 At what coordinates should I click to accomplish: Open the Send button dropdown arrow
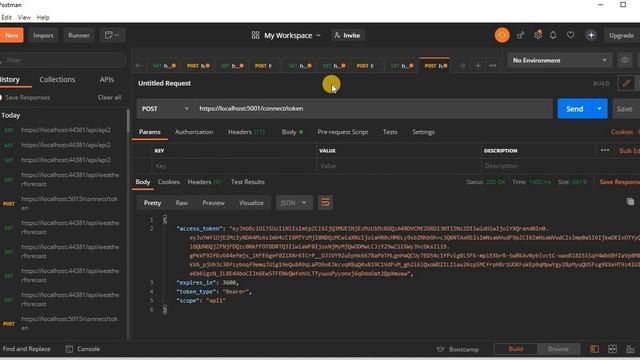pyautogui.click(x=599, y=109)
